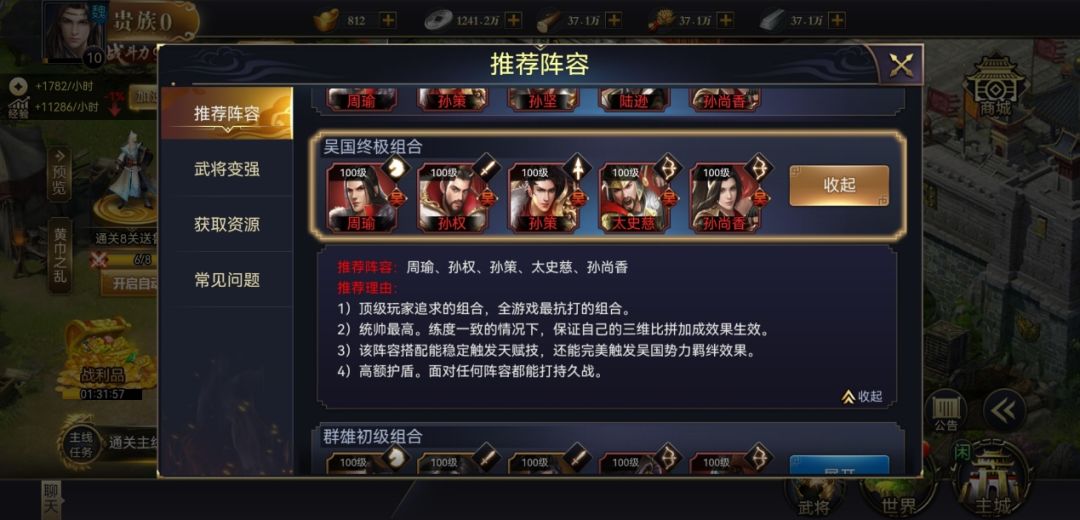
Task: Open the 世界 world map icon
Action: 899,497
